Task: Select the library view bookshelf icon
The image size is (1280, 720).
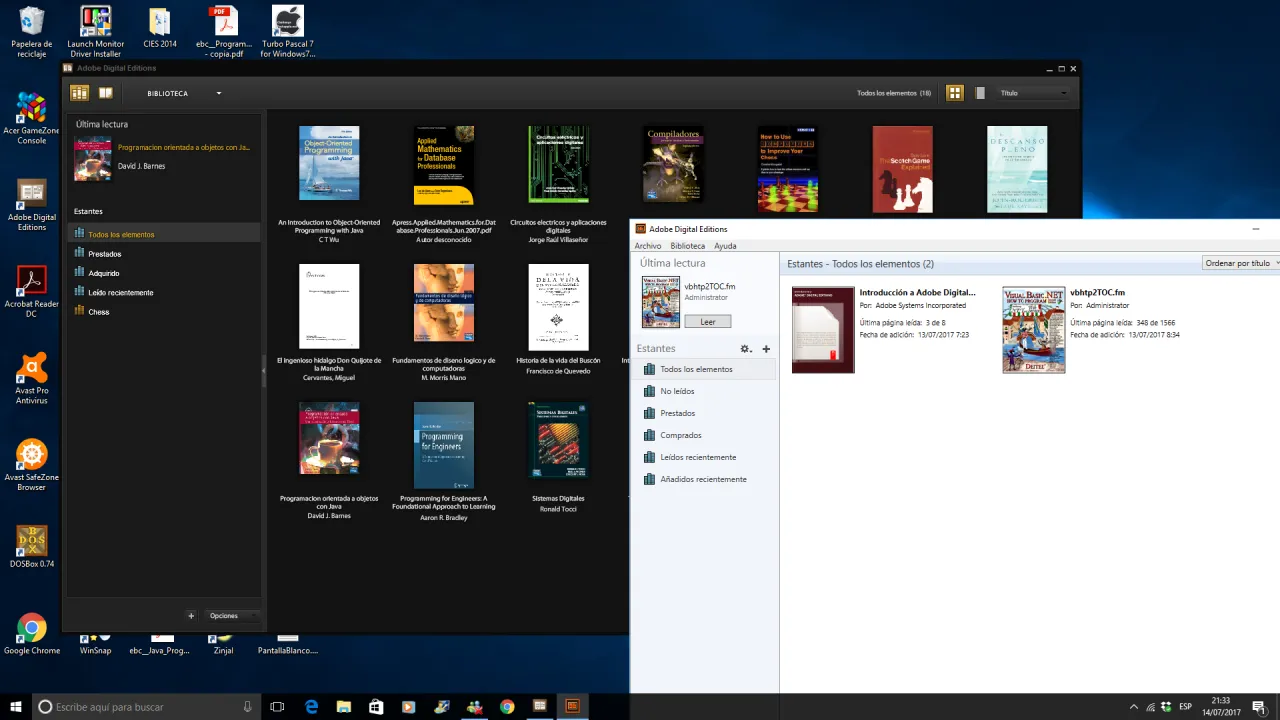Action: point(79,92)
